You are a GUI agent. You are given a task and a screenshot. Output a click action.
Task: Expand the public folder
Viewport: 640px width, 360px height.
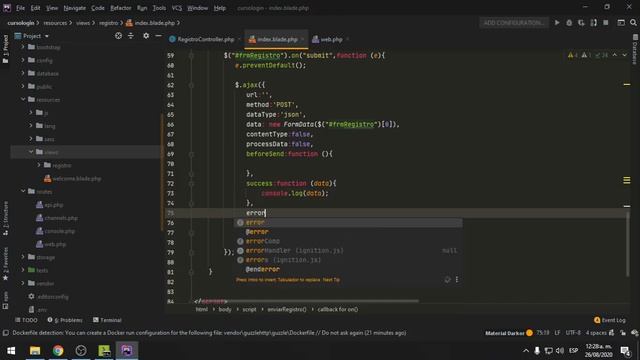23,86
